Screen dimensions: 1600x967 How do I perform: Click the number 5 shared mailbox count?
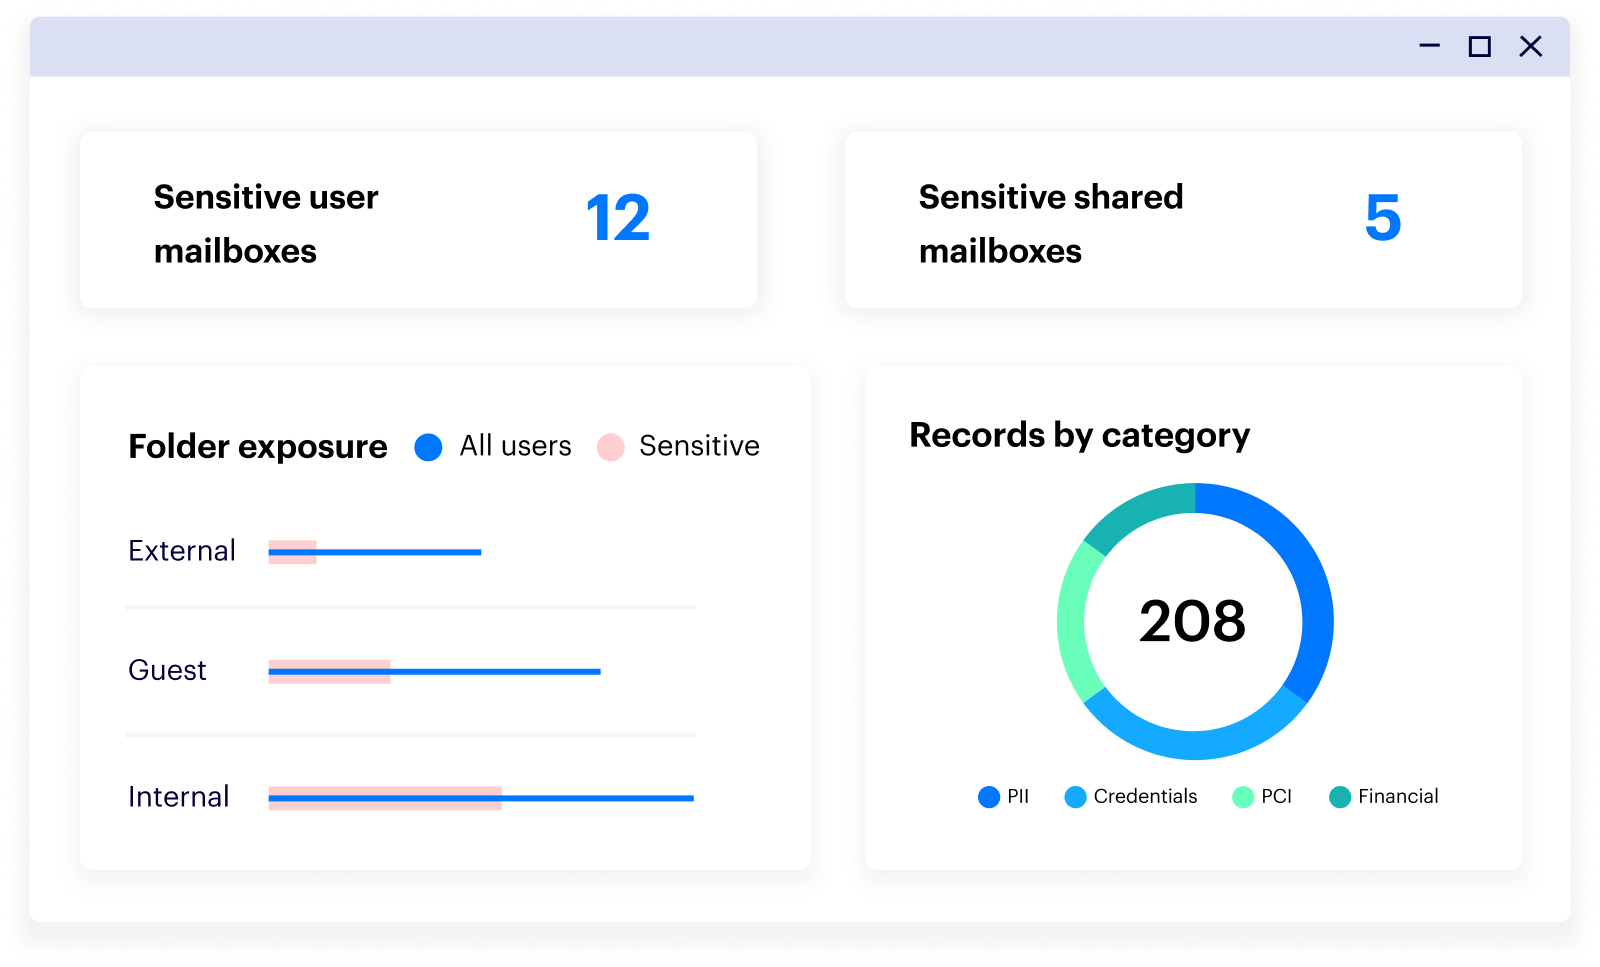1383,219
